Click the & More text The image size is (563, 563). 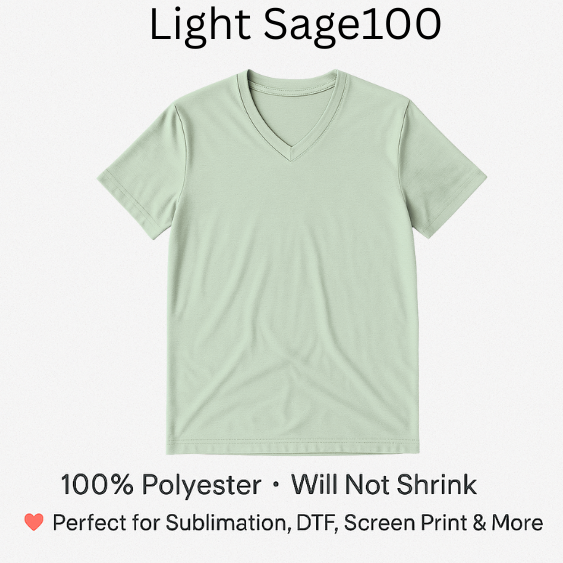508,522
